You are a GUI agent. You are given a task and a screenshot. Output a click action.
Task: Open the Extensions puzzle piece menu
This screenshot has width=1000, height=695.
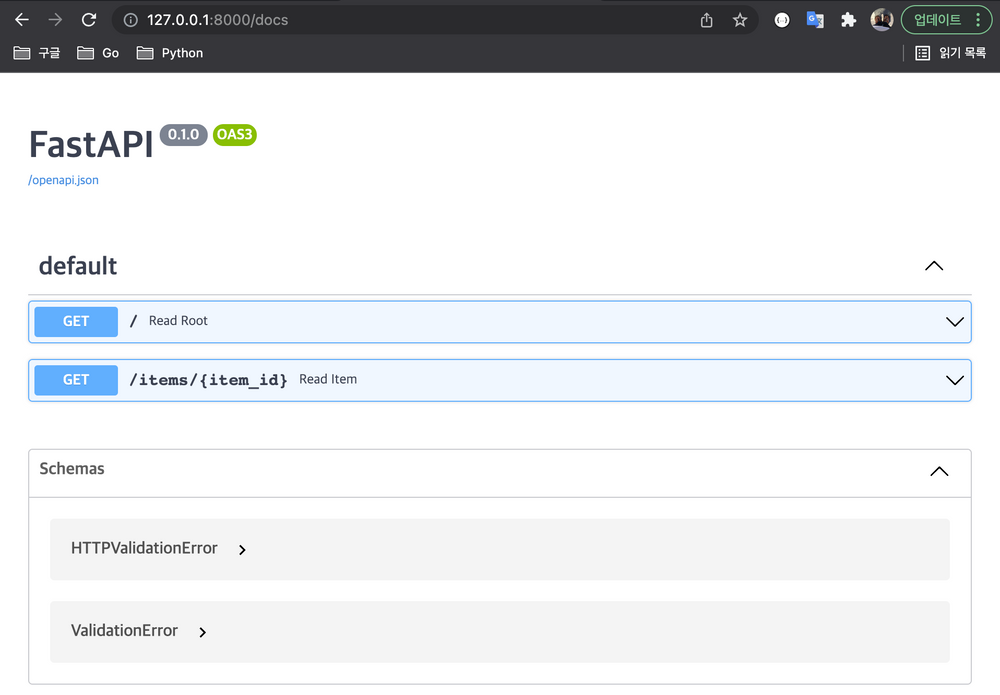coord(848,20)
